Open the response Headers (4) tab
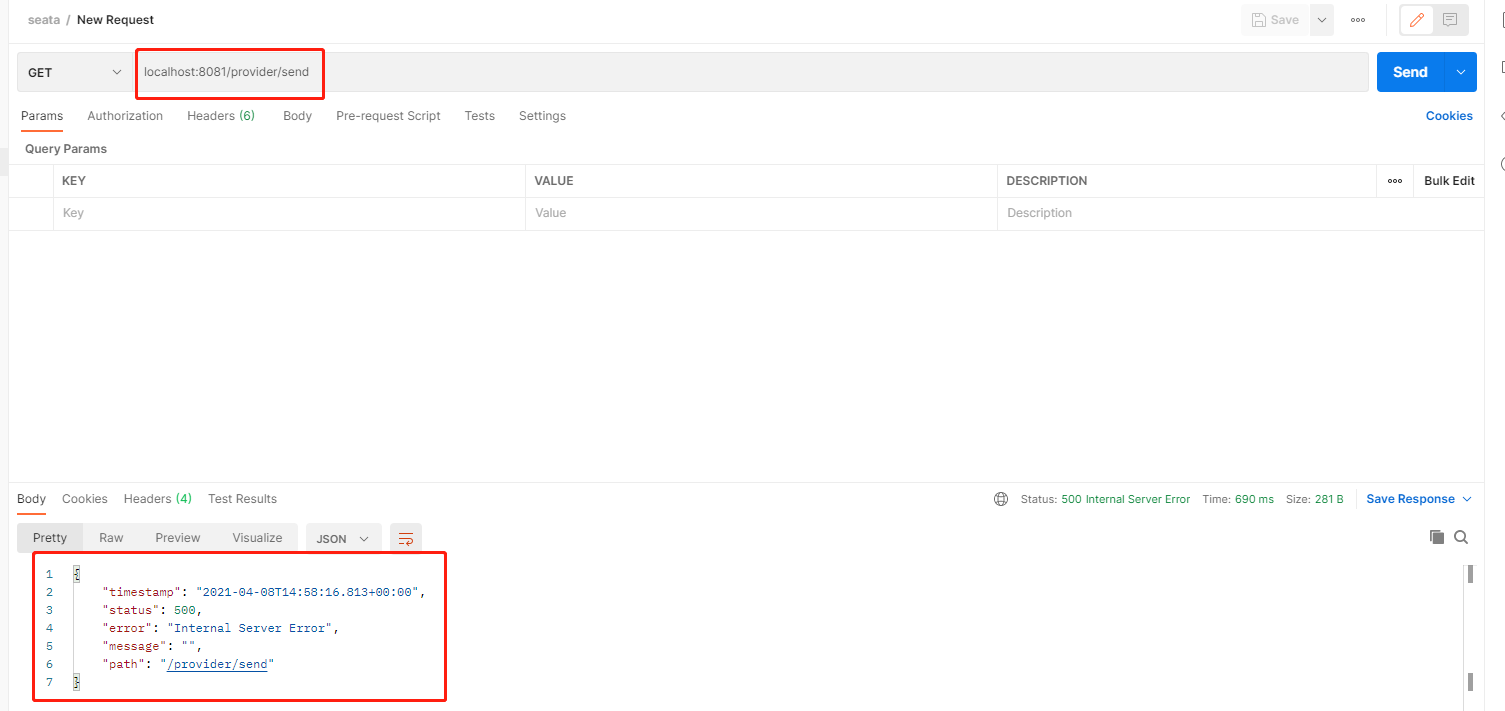1505x711 pixels. coord(158,499)
